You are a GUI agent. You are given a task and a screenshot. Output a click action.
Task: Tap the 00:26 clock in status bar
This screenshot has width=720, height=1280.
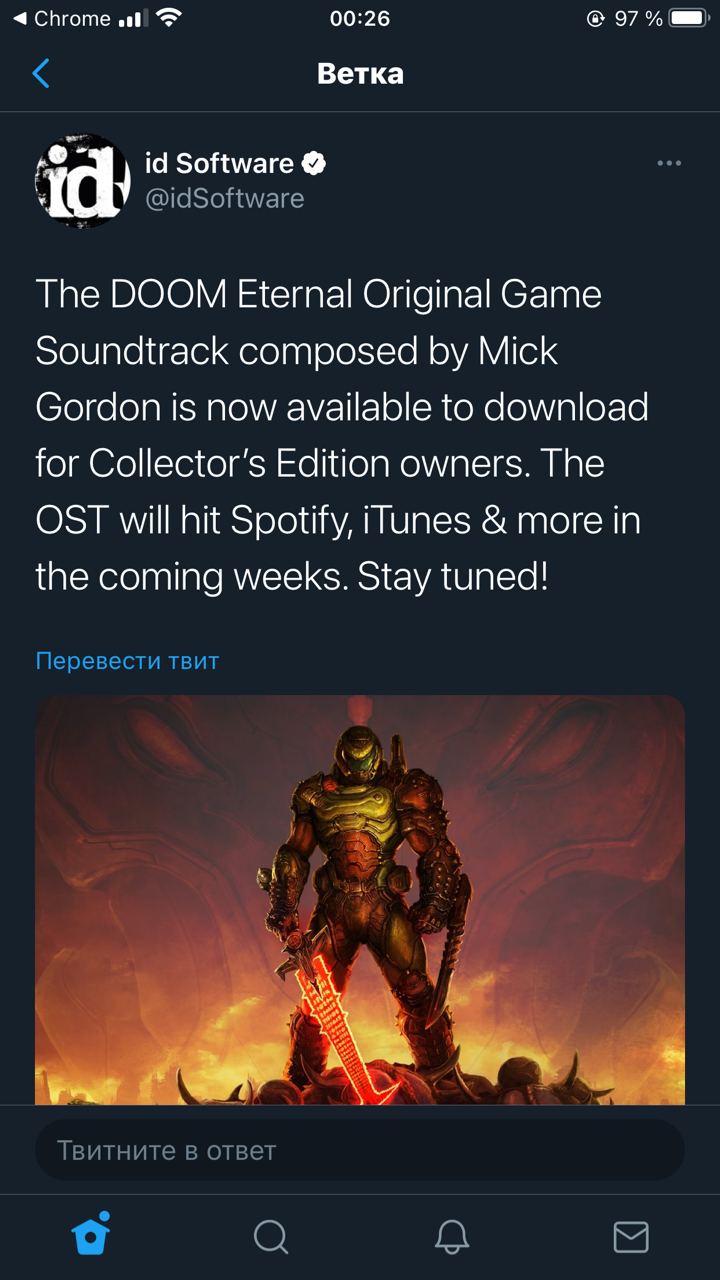tap(360, 18)
